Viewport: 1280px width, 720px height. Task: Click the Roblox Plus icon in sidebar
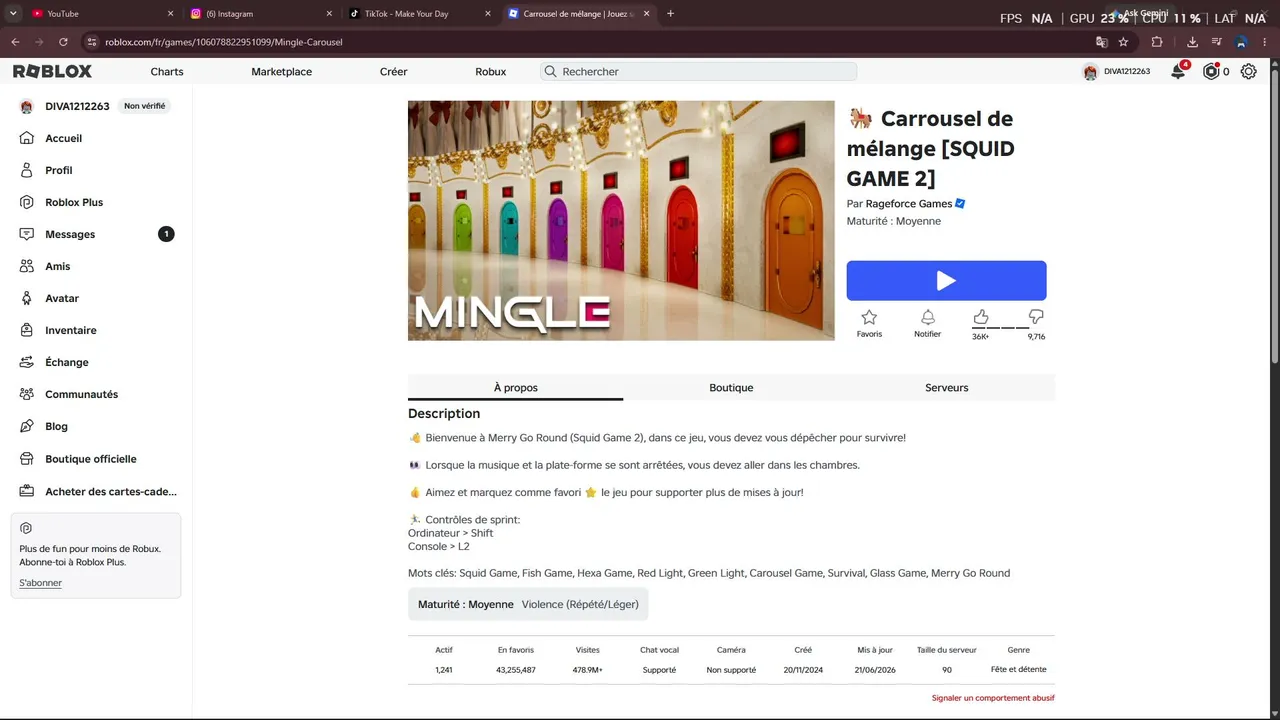tap(27, 202)
